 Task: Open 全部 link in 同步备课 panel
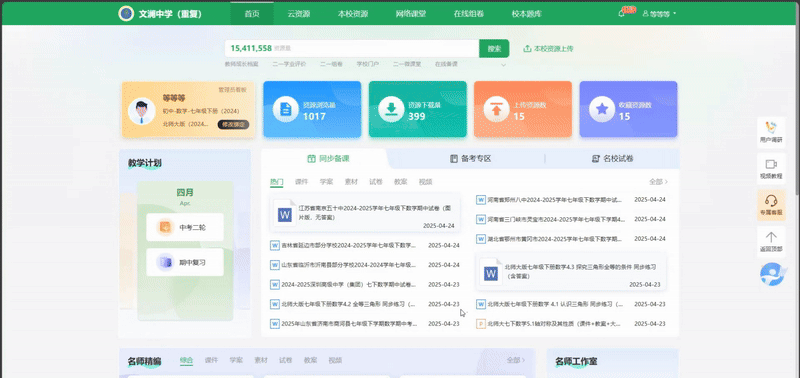click(x=658, y=182)
